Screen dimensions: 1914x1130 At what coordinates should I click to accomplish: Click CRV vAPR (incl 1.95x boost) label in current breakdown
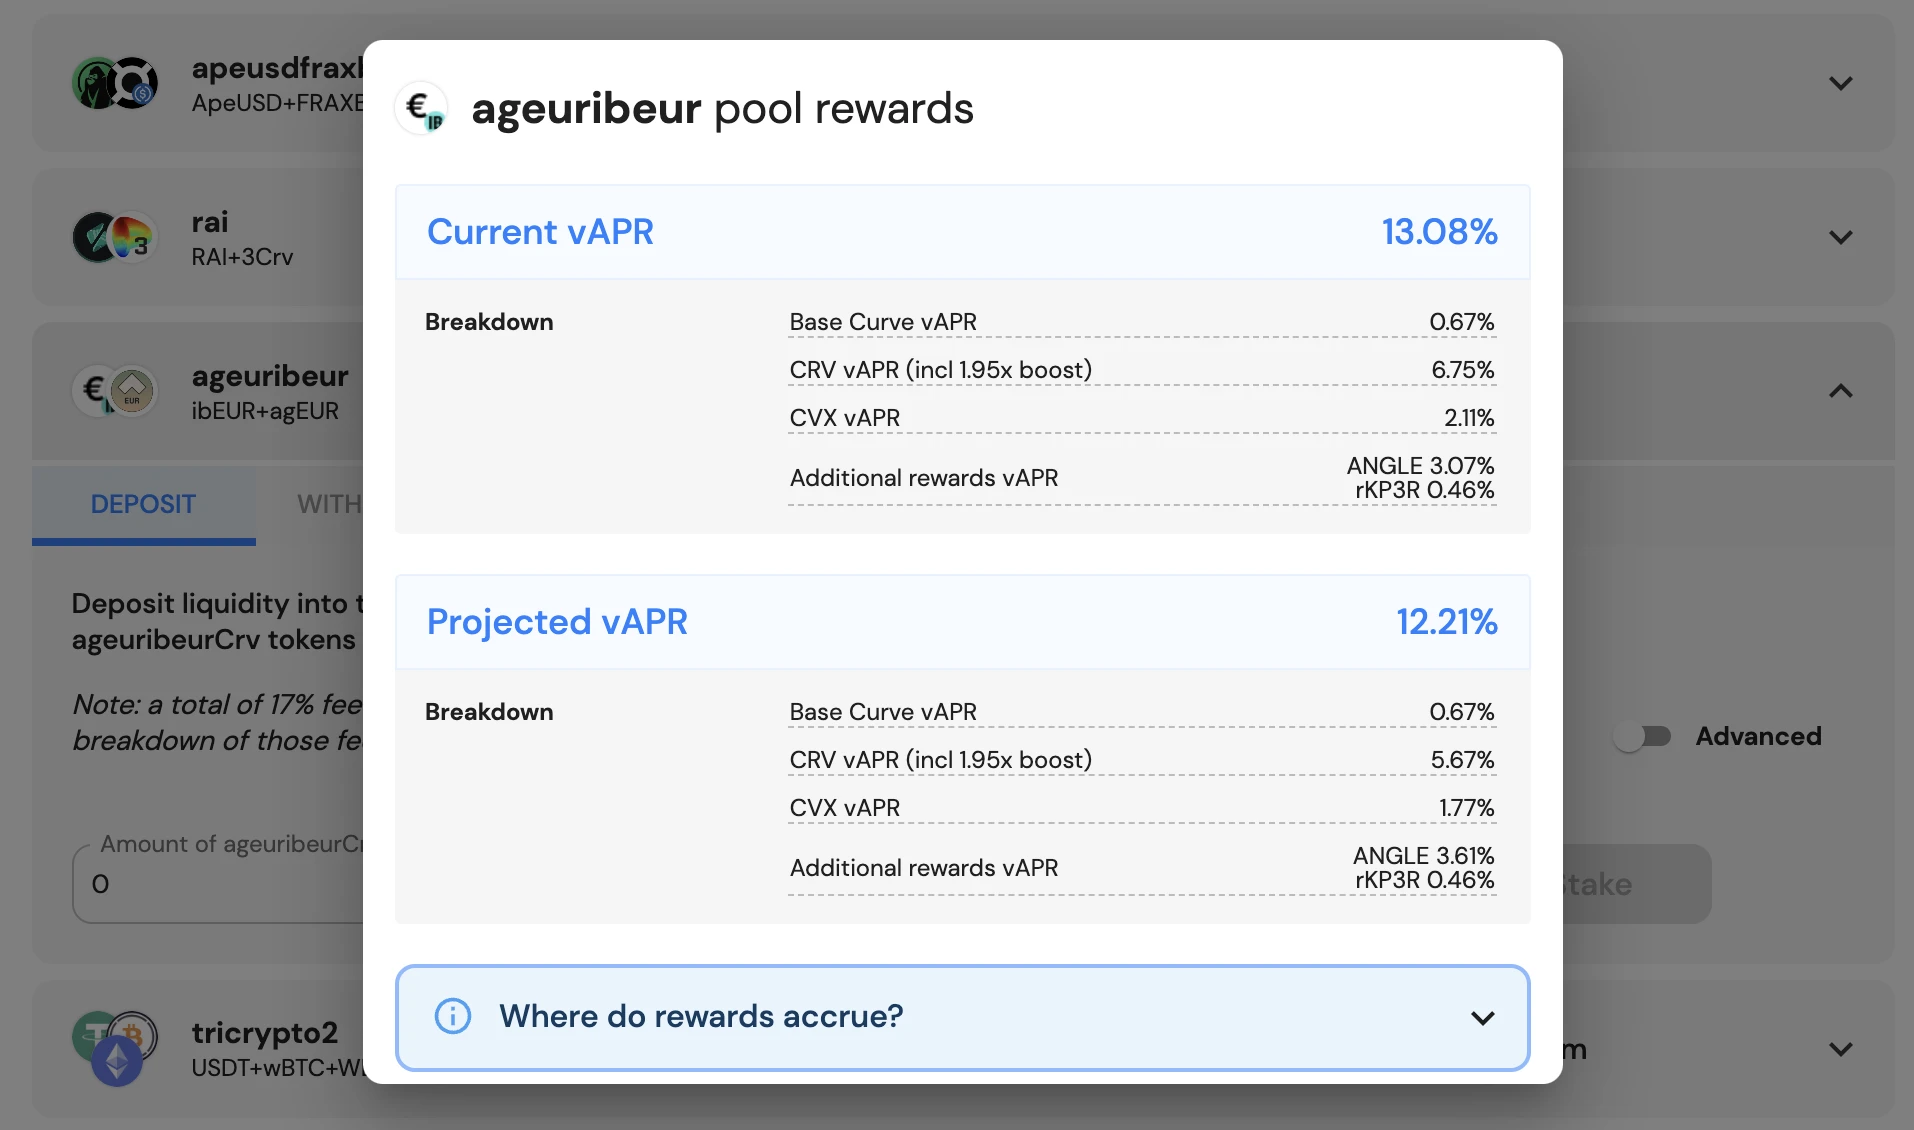940,370
